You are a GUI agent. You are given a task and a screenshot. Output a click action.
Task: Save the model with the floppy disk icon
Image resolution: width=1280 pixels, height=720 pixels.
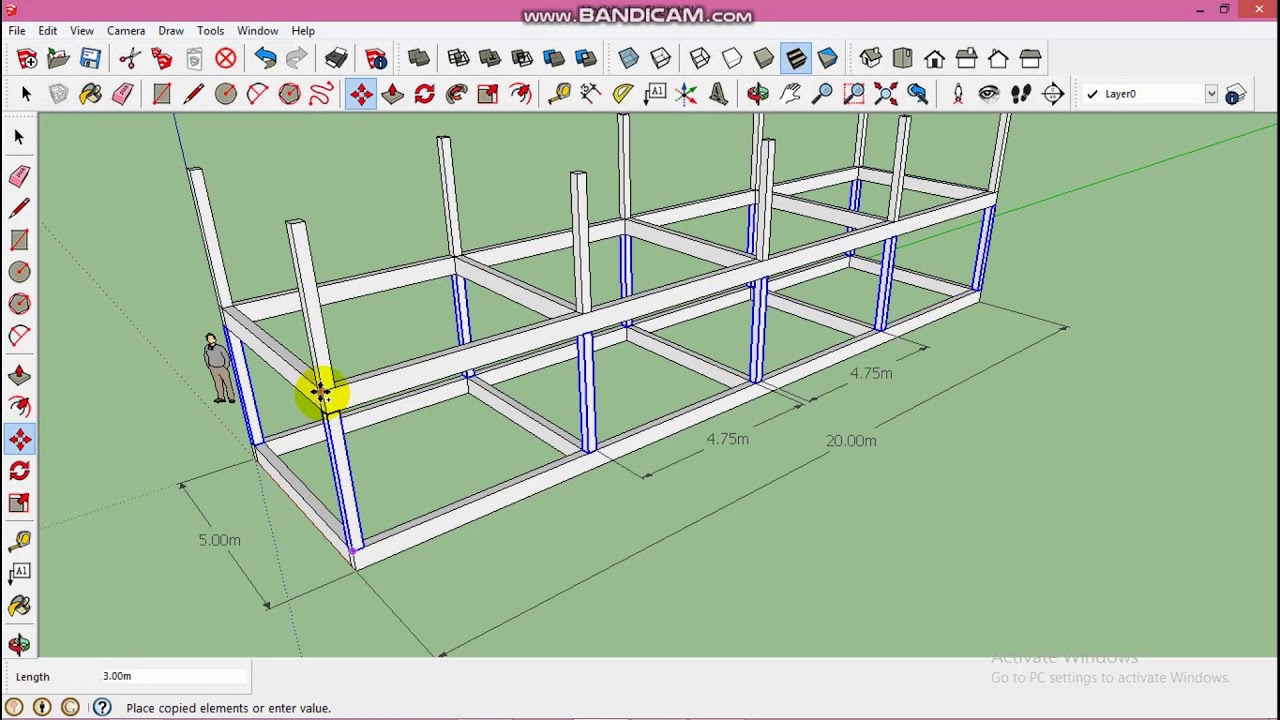click(x=91, y=58)
